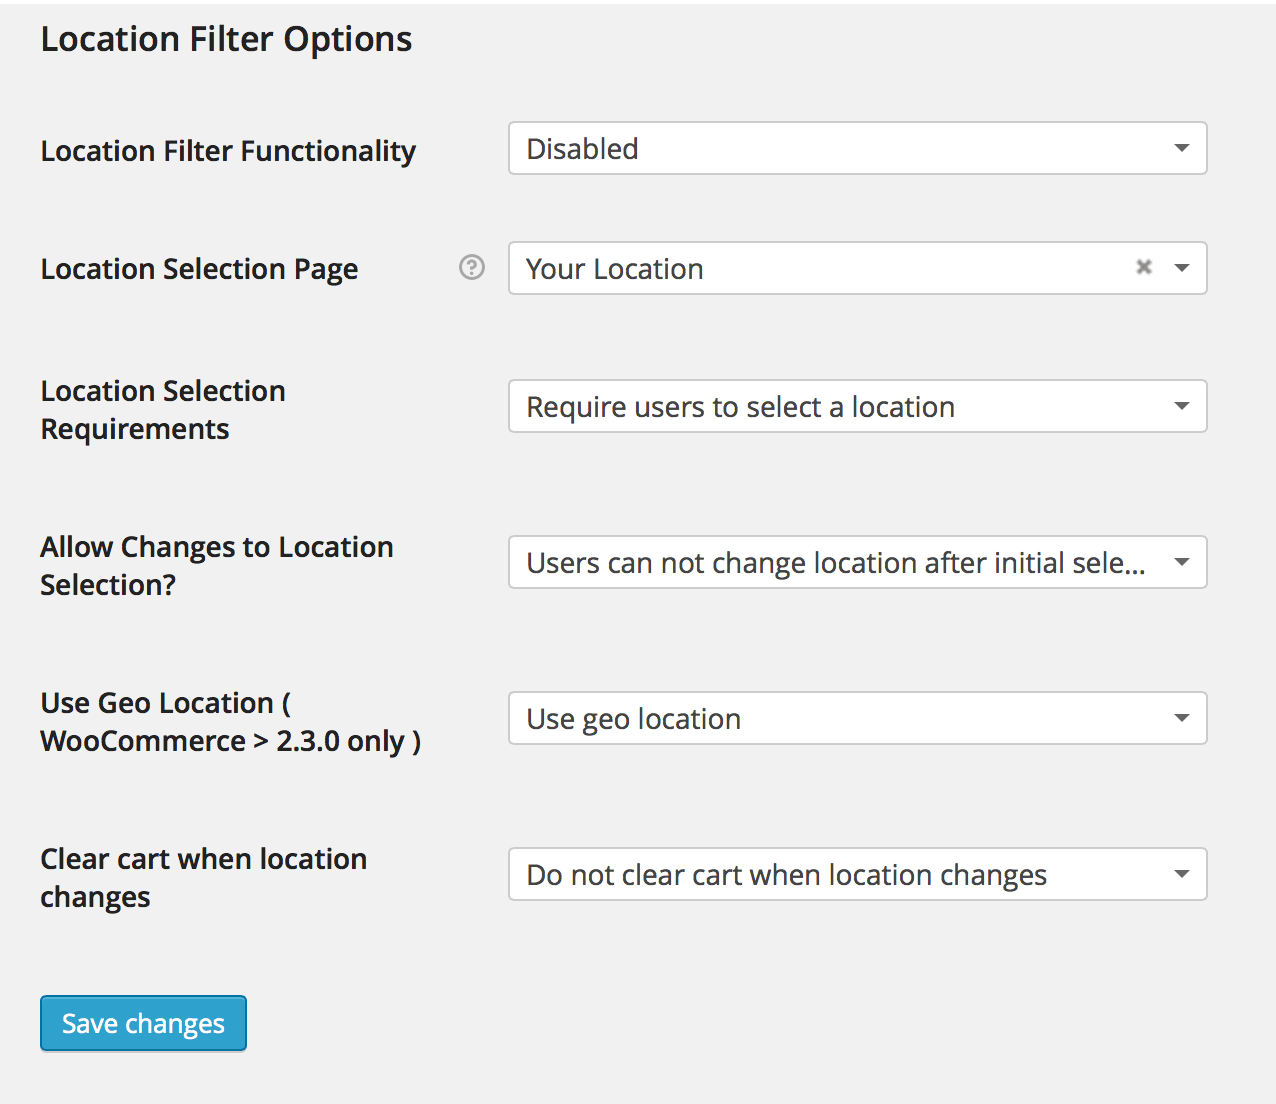Click the help icon next to Location Selection Page
Viewport: 1276px width, 1104px height.
click(x=471, y=268)
